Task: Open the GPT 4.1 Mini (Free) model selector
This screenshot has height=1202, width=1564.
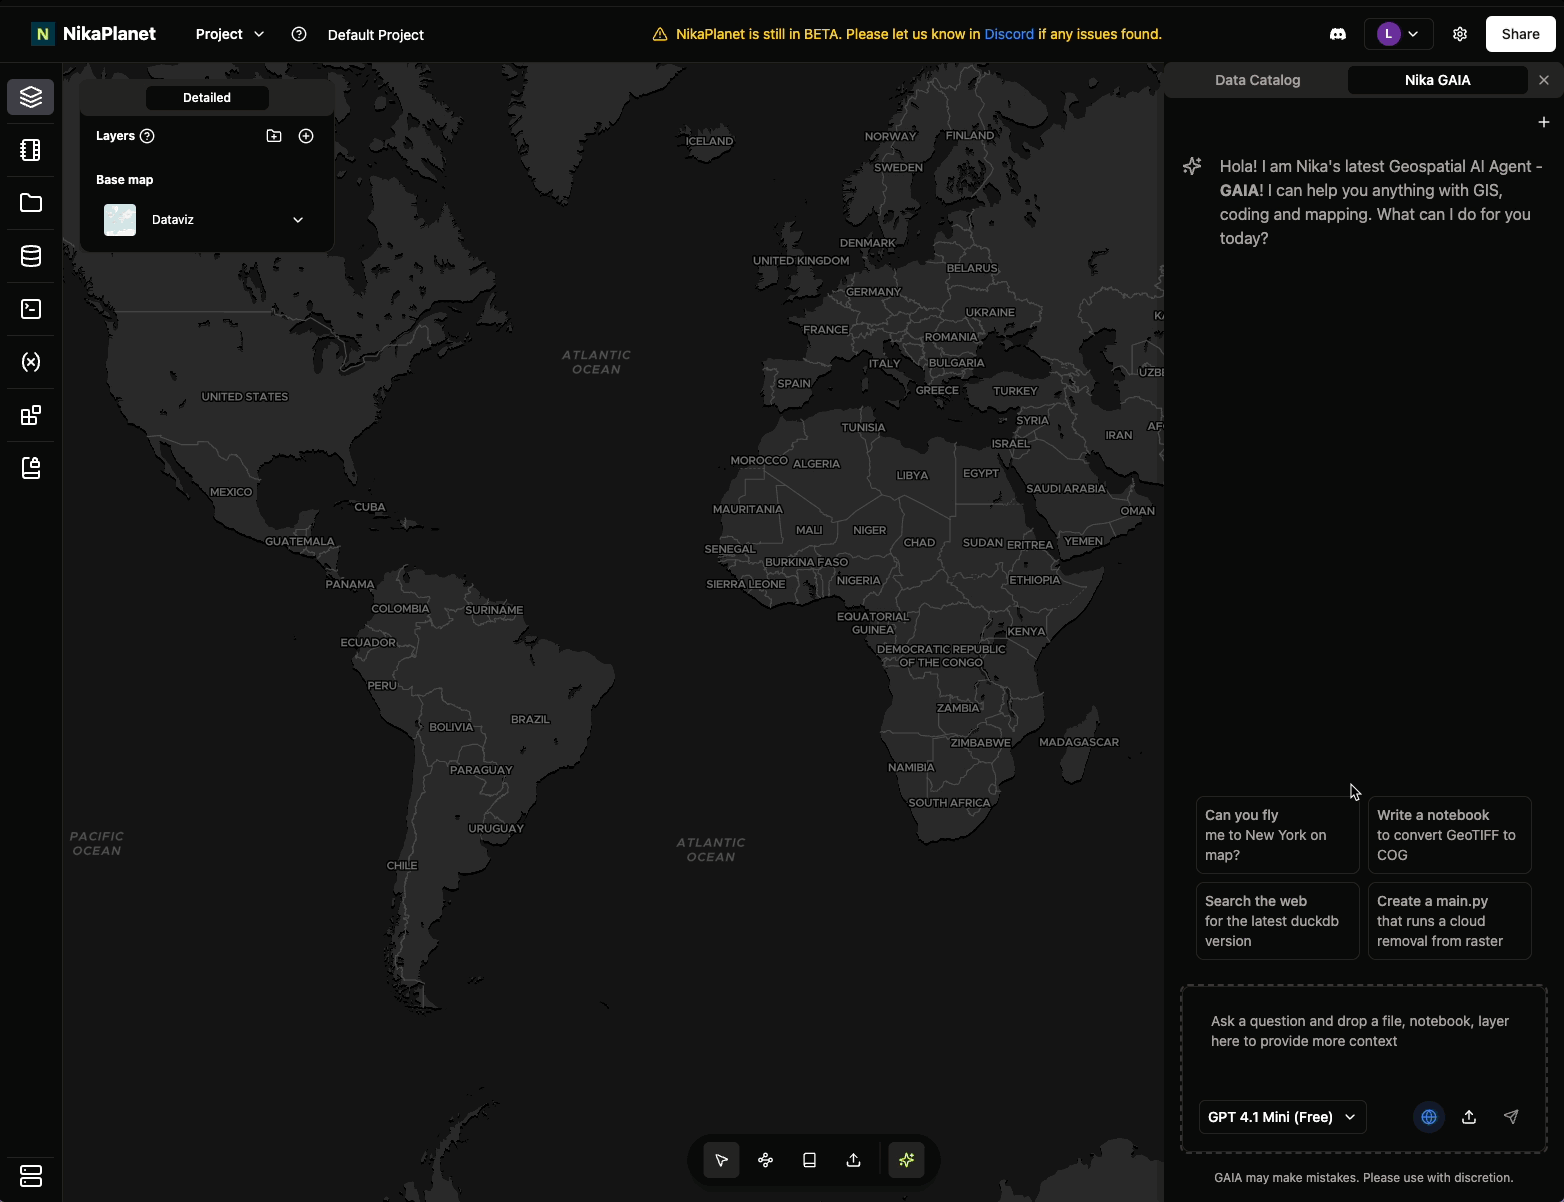Action: click(1282, 1117)
